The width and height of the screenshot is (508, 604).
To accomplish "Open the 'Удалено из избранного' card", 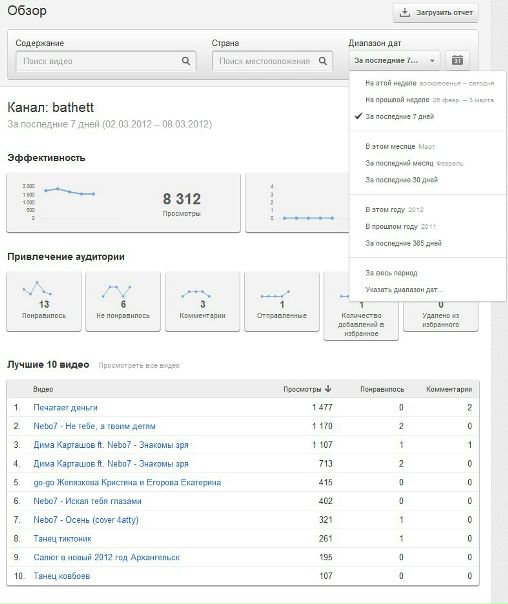I will tap(441, 316).
